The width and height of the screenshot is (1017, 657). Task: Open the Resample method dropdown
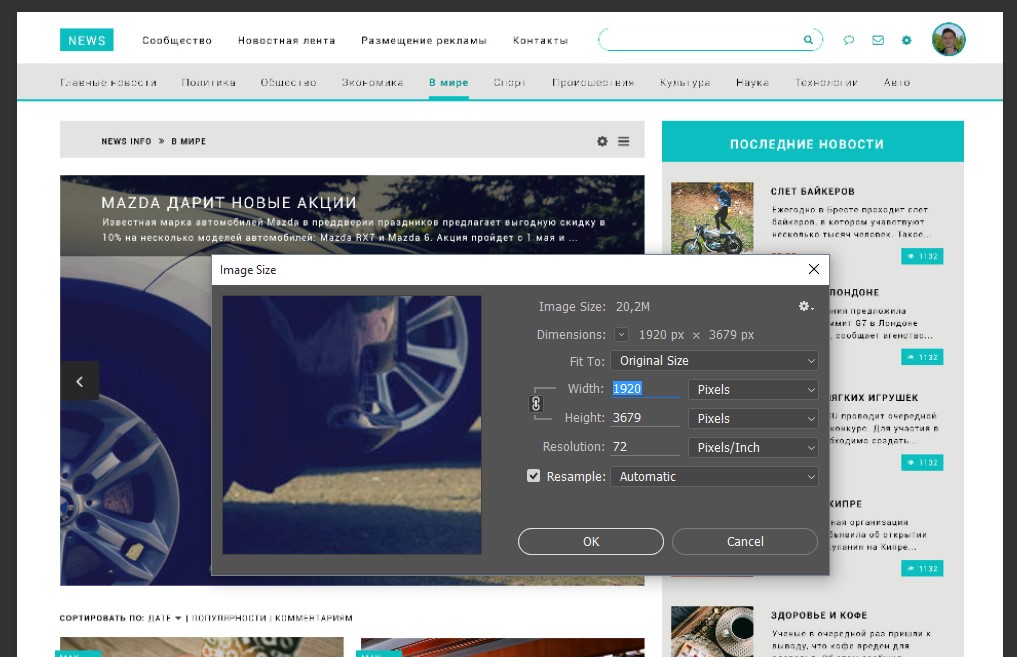tap(714, 477)
